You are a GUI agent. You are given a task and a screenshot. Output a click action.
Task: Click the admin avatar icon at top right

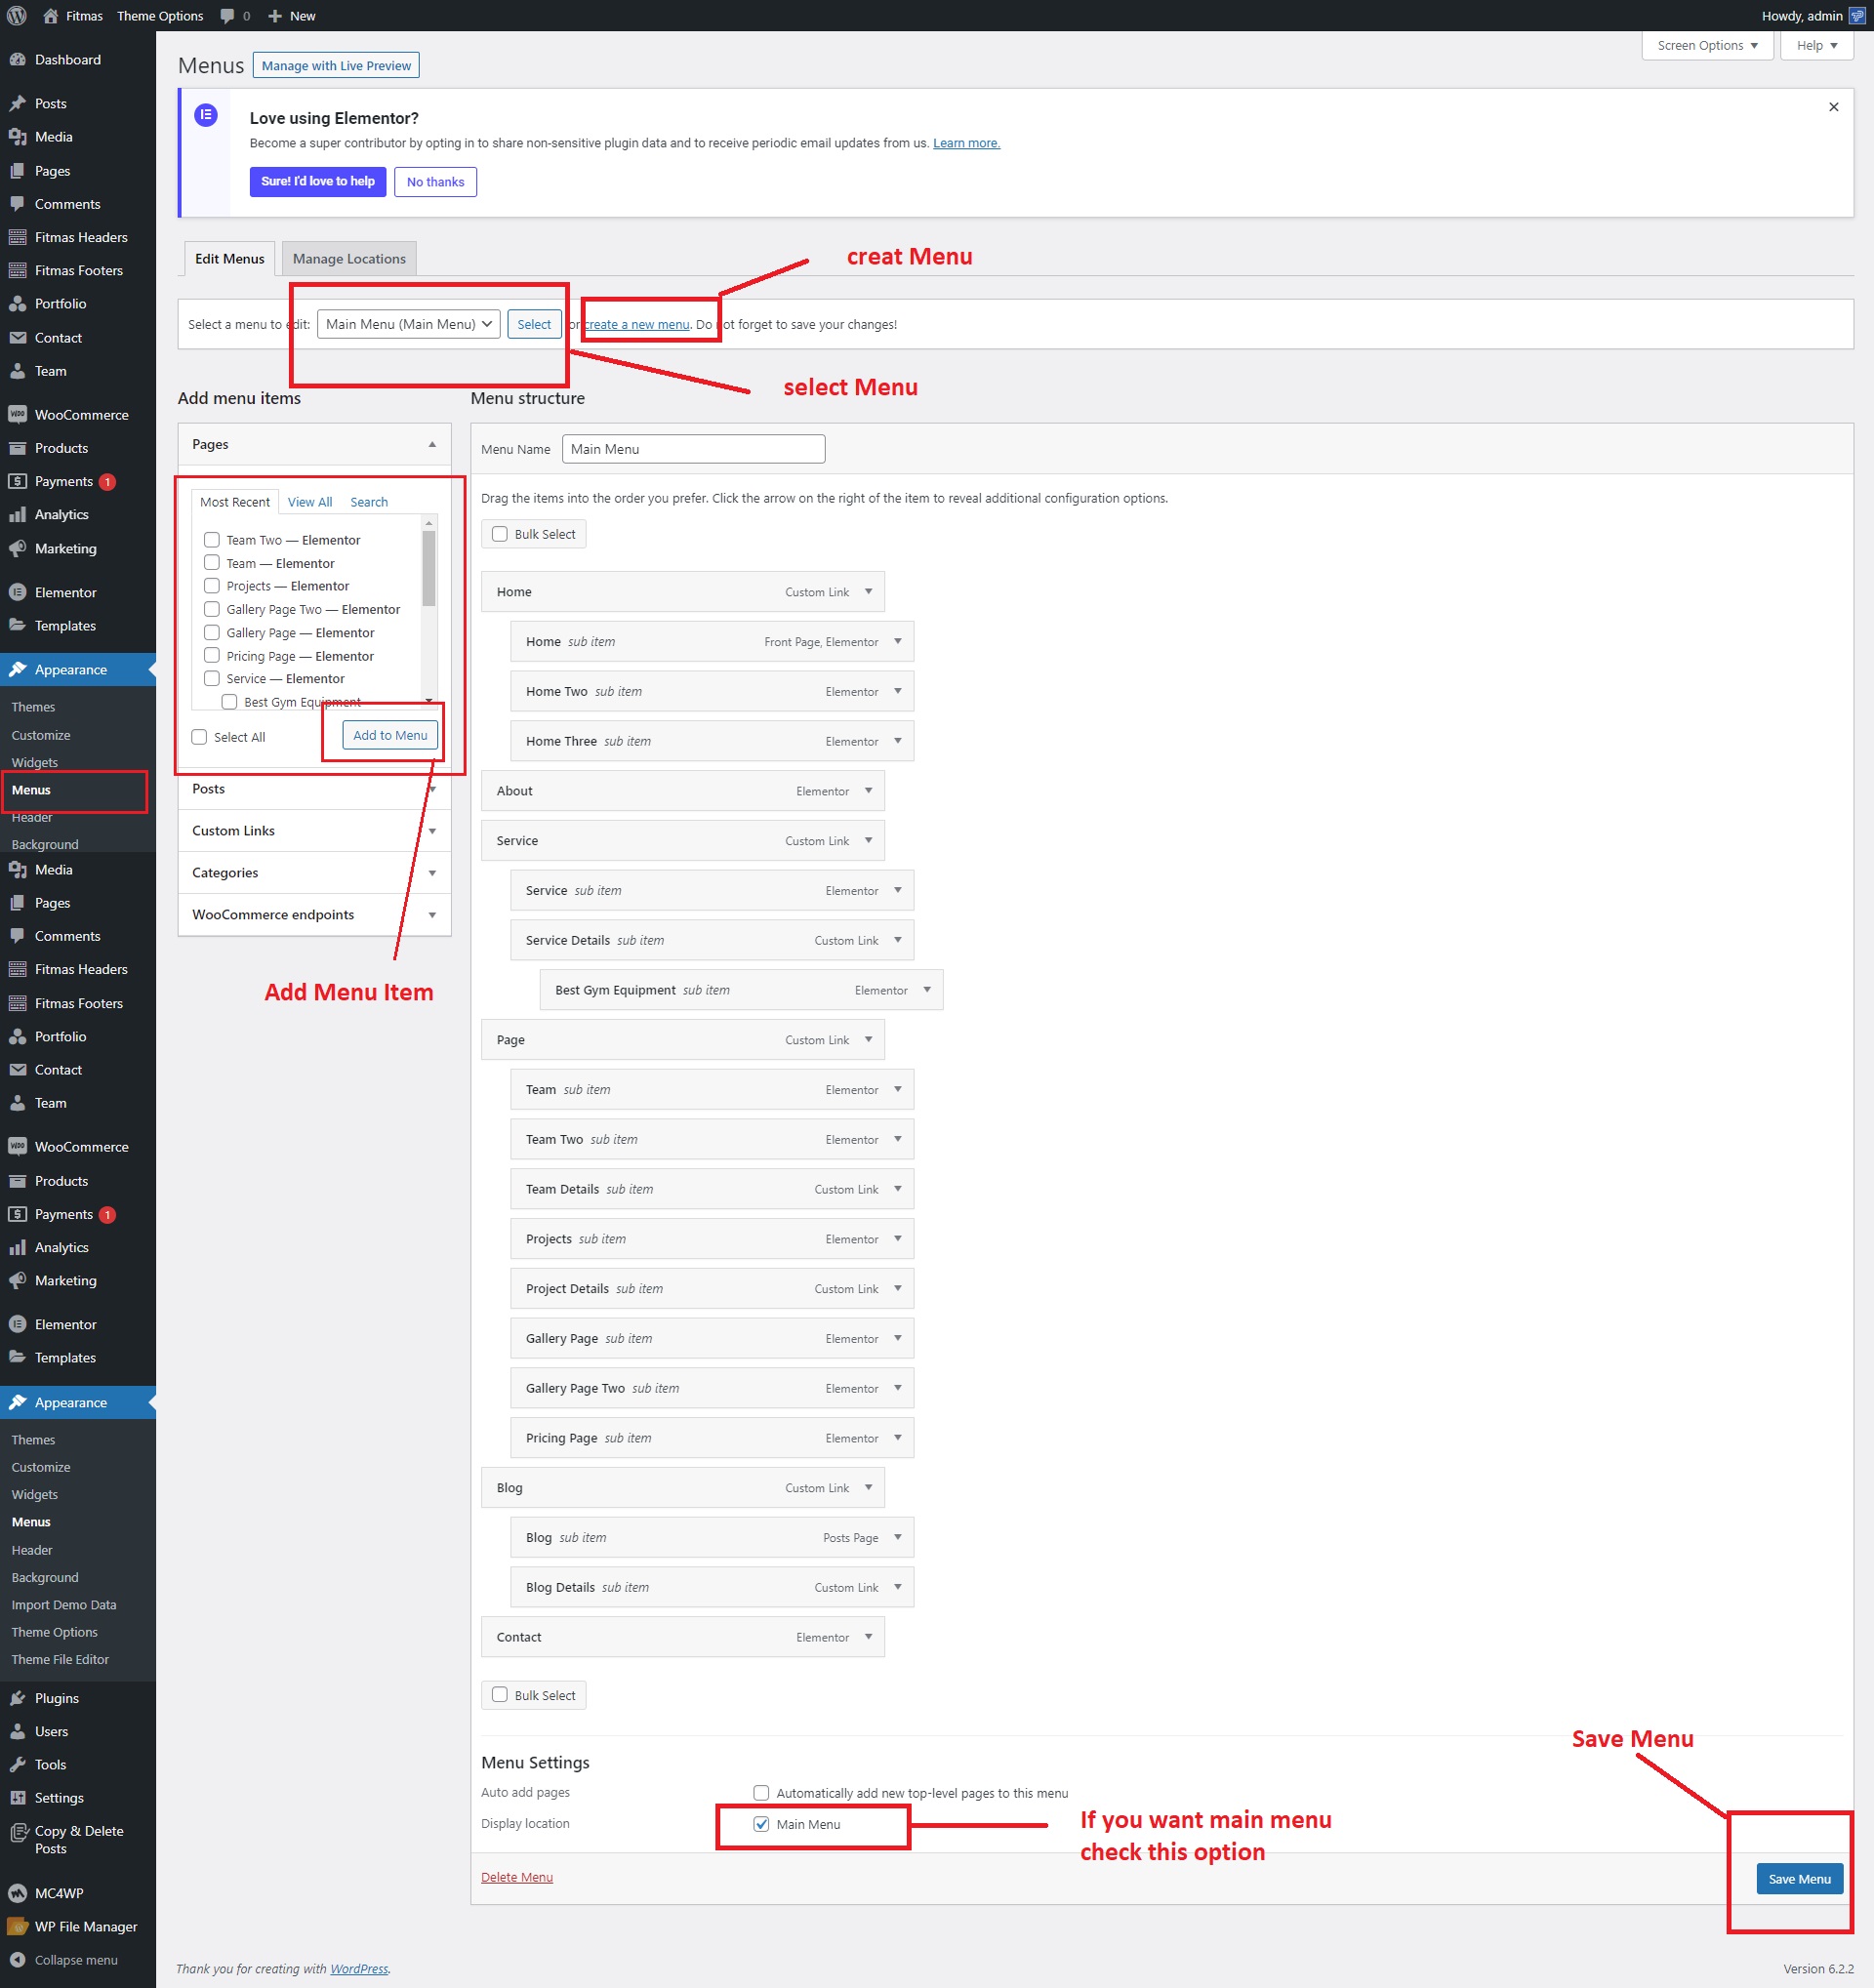(x=1857, y=15)
